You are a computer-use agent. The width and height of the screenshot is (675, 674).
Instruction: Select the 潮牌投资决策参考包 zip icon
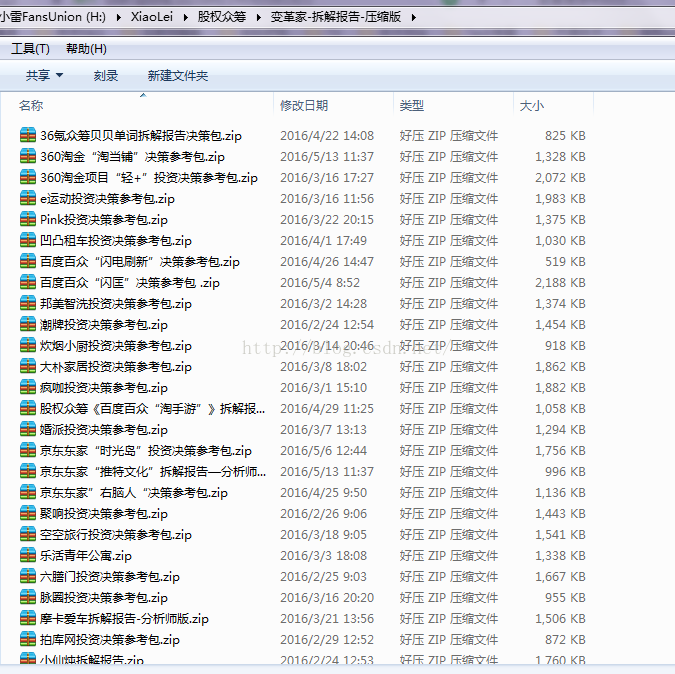point(28,325)
